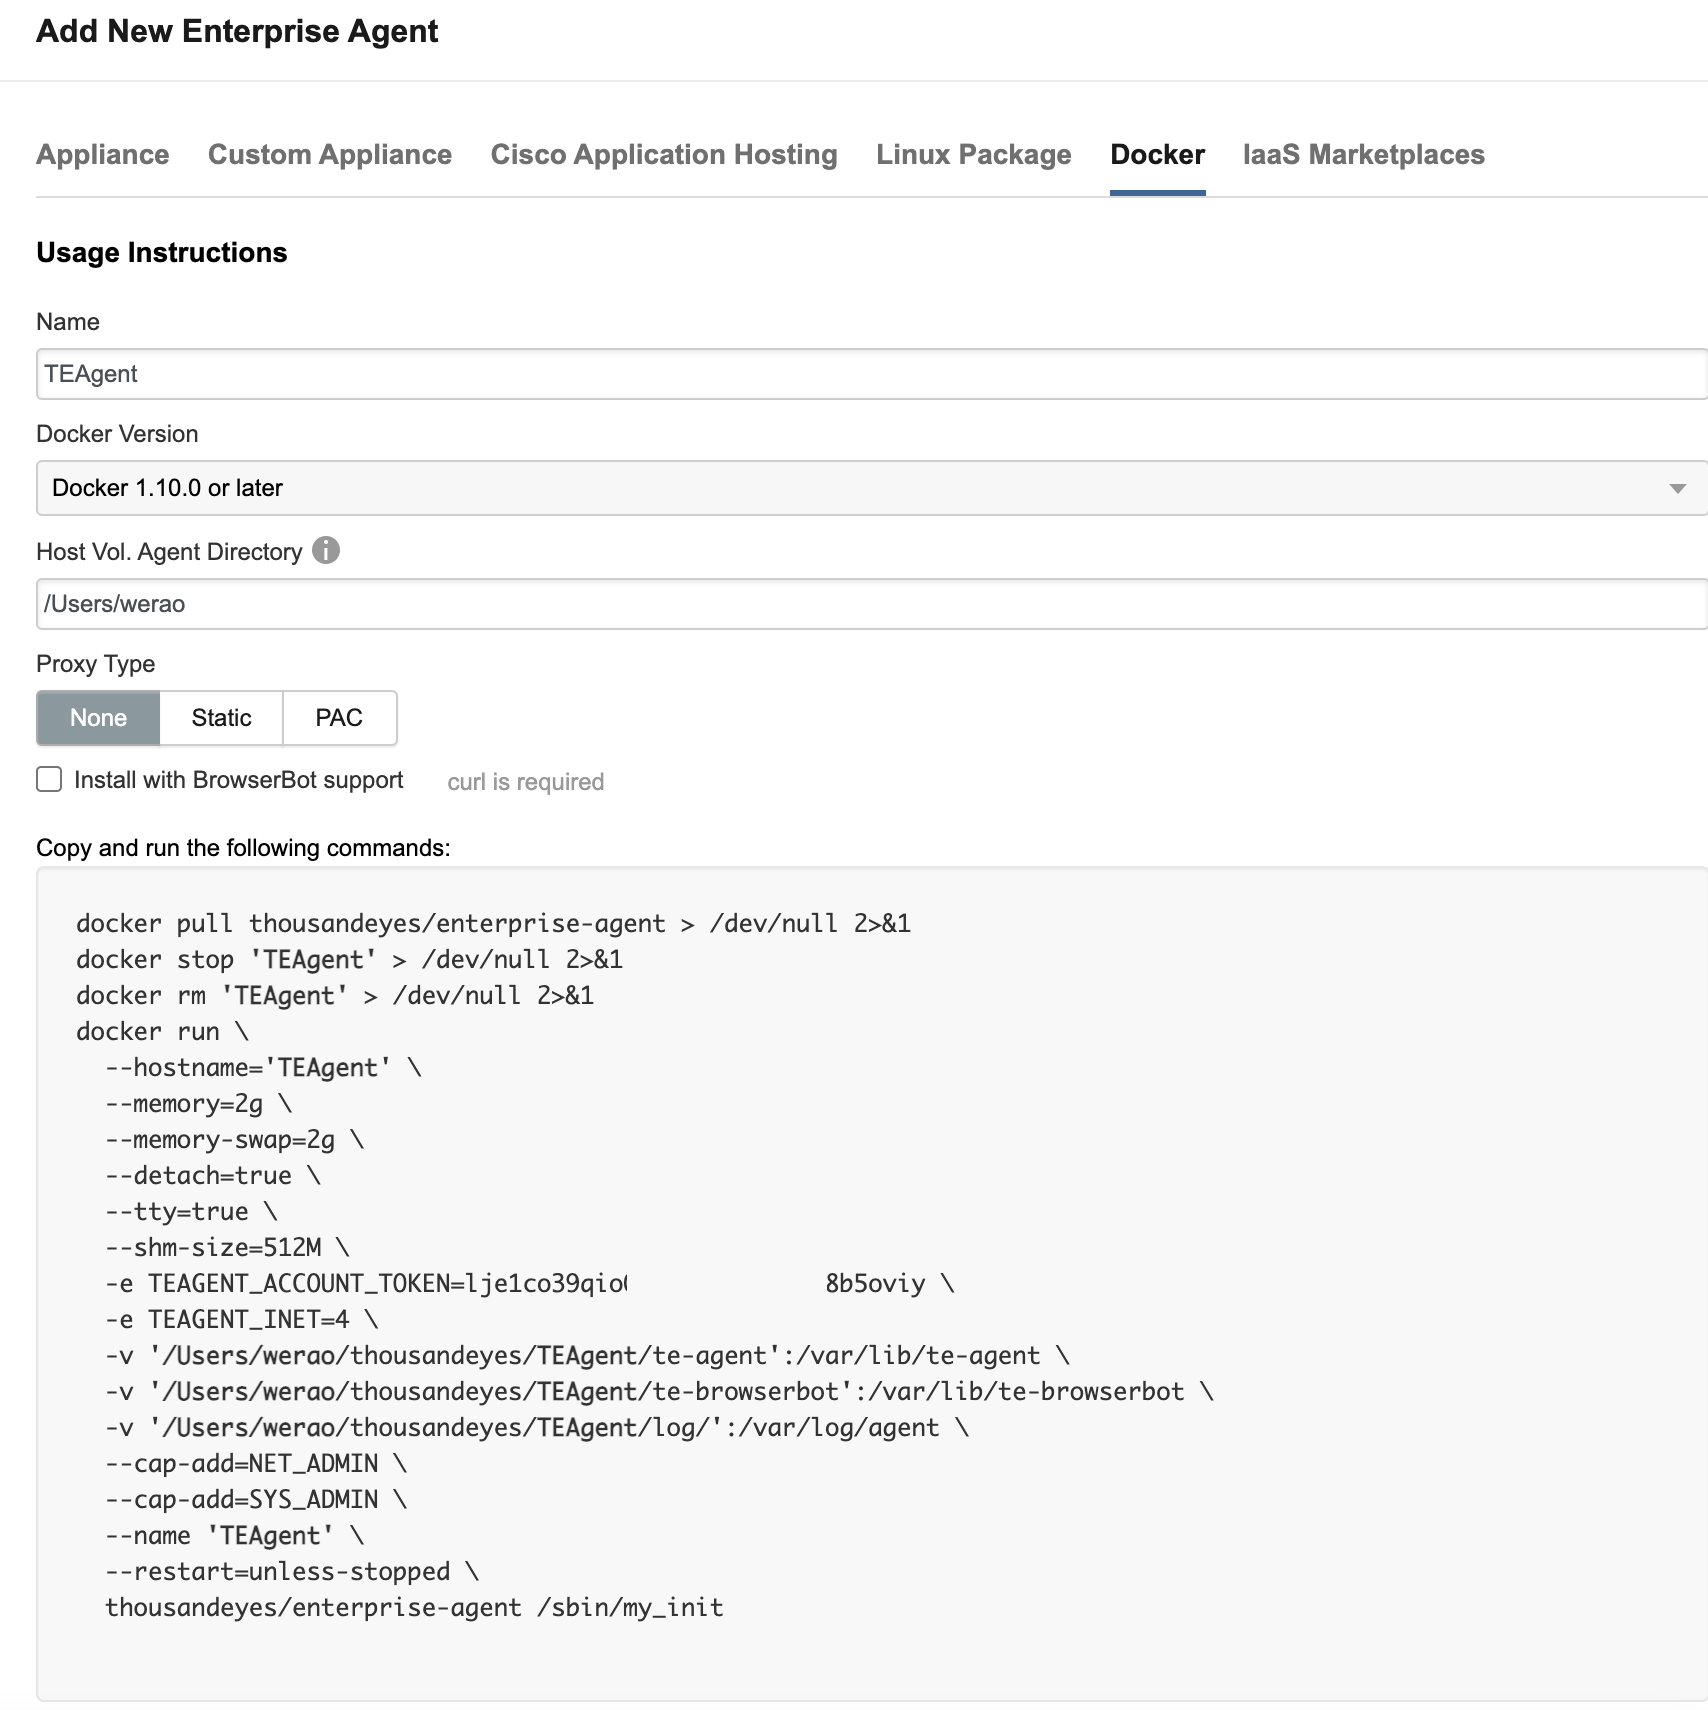The width and height of the screenshot is (1708, 1710).
Task: Select Static proxy type
Action: (x=221, y=718)
